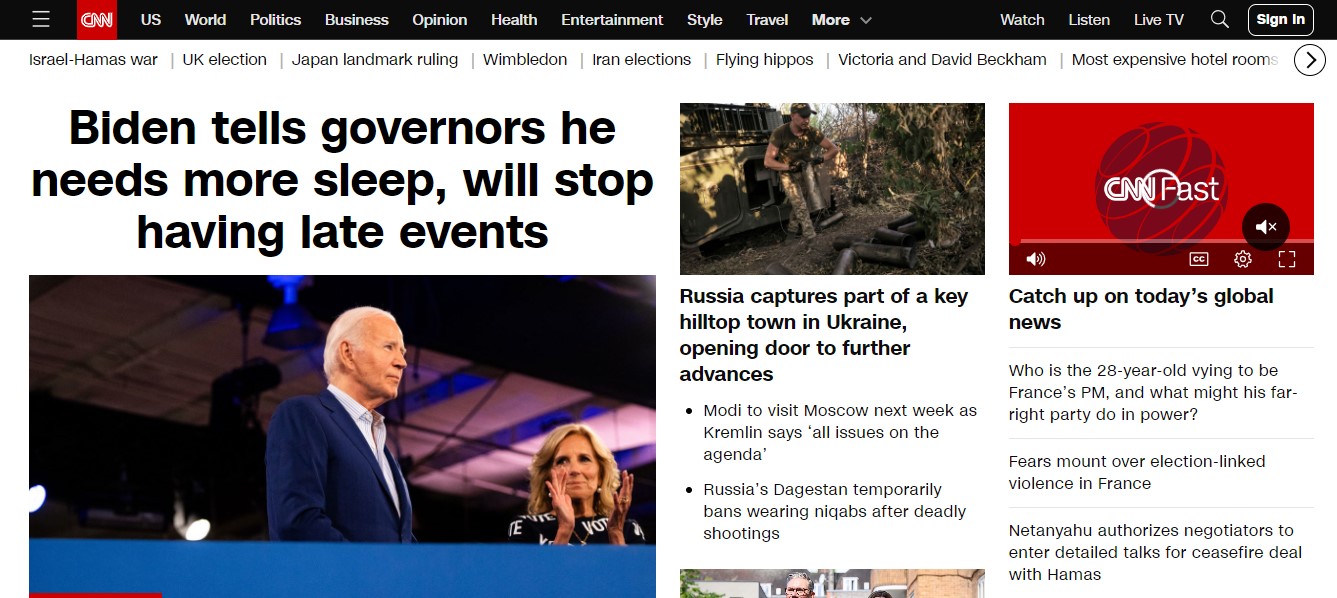Seek along the CNN Fast video progress bar
The height and width of the screenshot is (598, 1337).
click(x=1161, y=241)
